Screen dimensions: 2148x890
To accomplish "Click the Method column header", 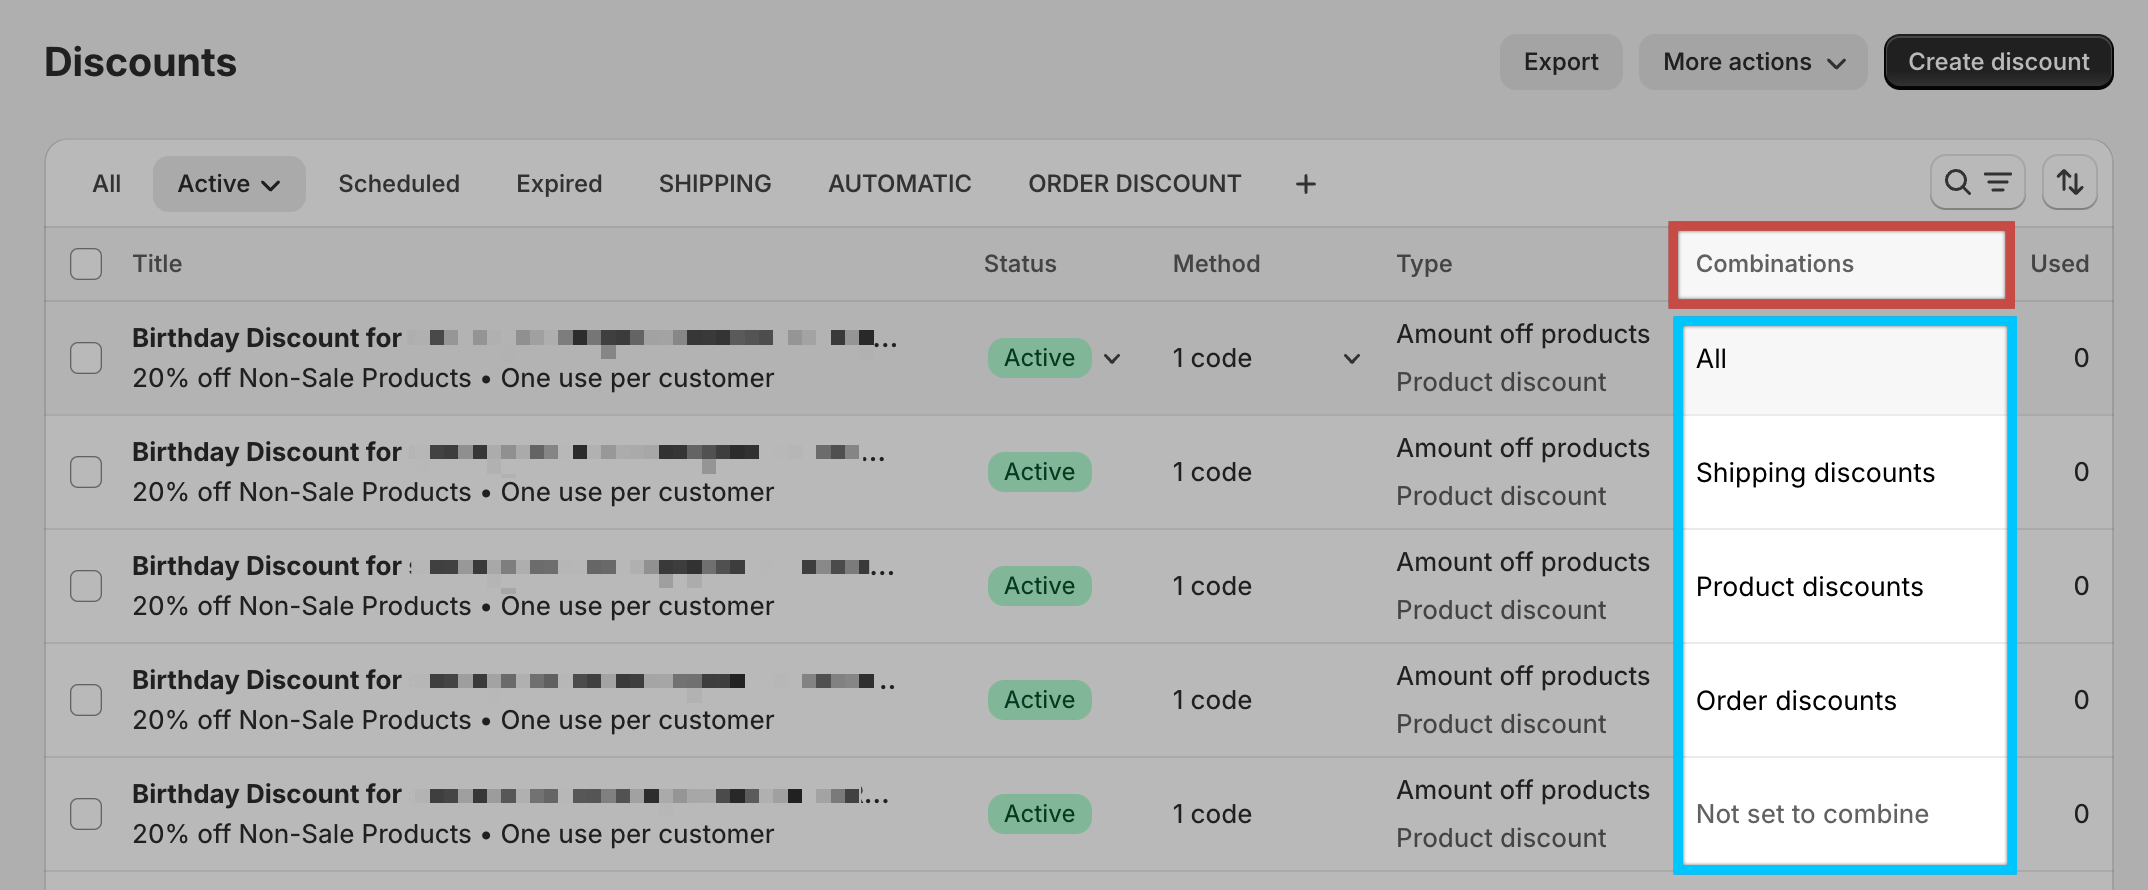I will click(1216, 264).
